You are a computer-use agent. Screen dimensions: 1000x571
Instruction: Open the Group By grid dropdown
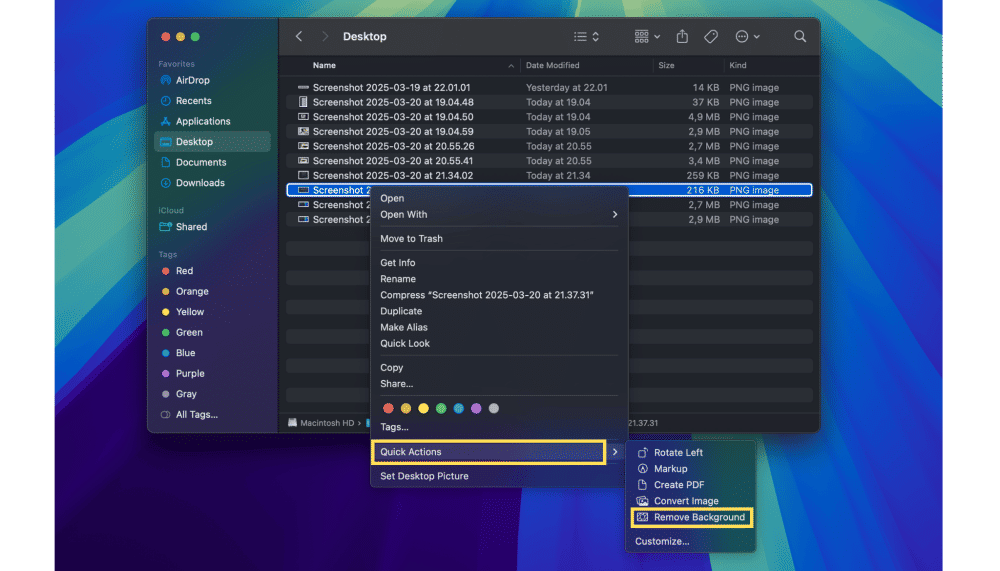pyautogui.click(x=647, y=36)
